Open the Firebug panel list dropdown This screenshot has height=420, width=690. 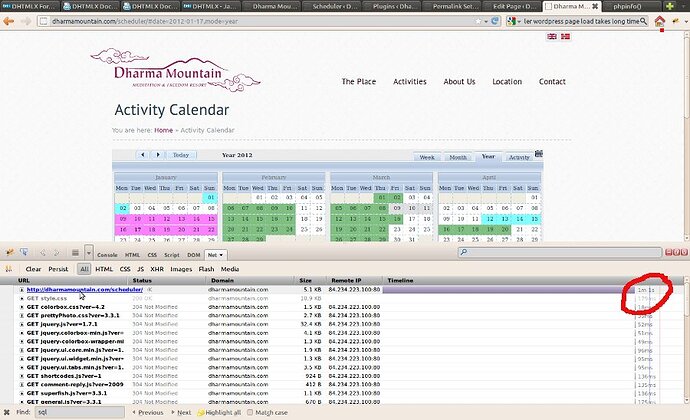coord(89,253)
